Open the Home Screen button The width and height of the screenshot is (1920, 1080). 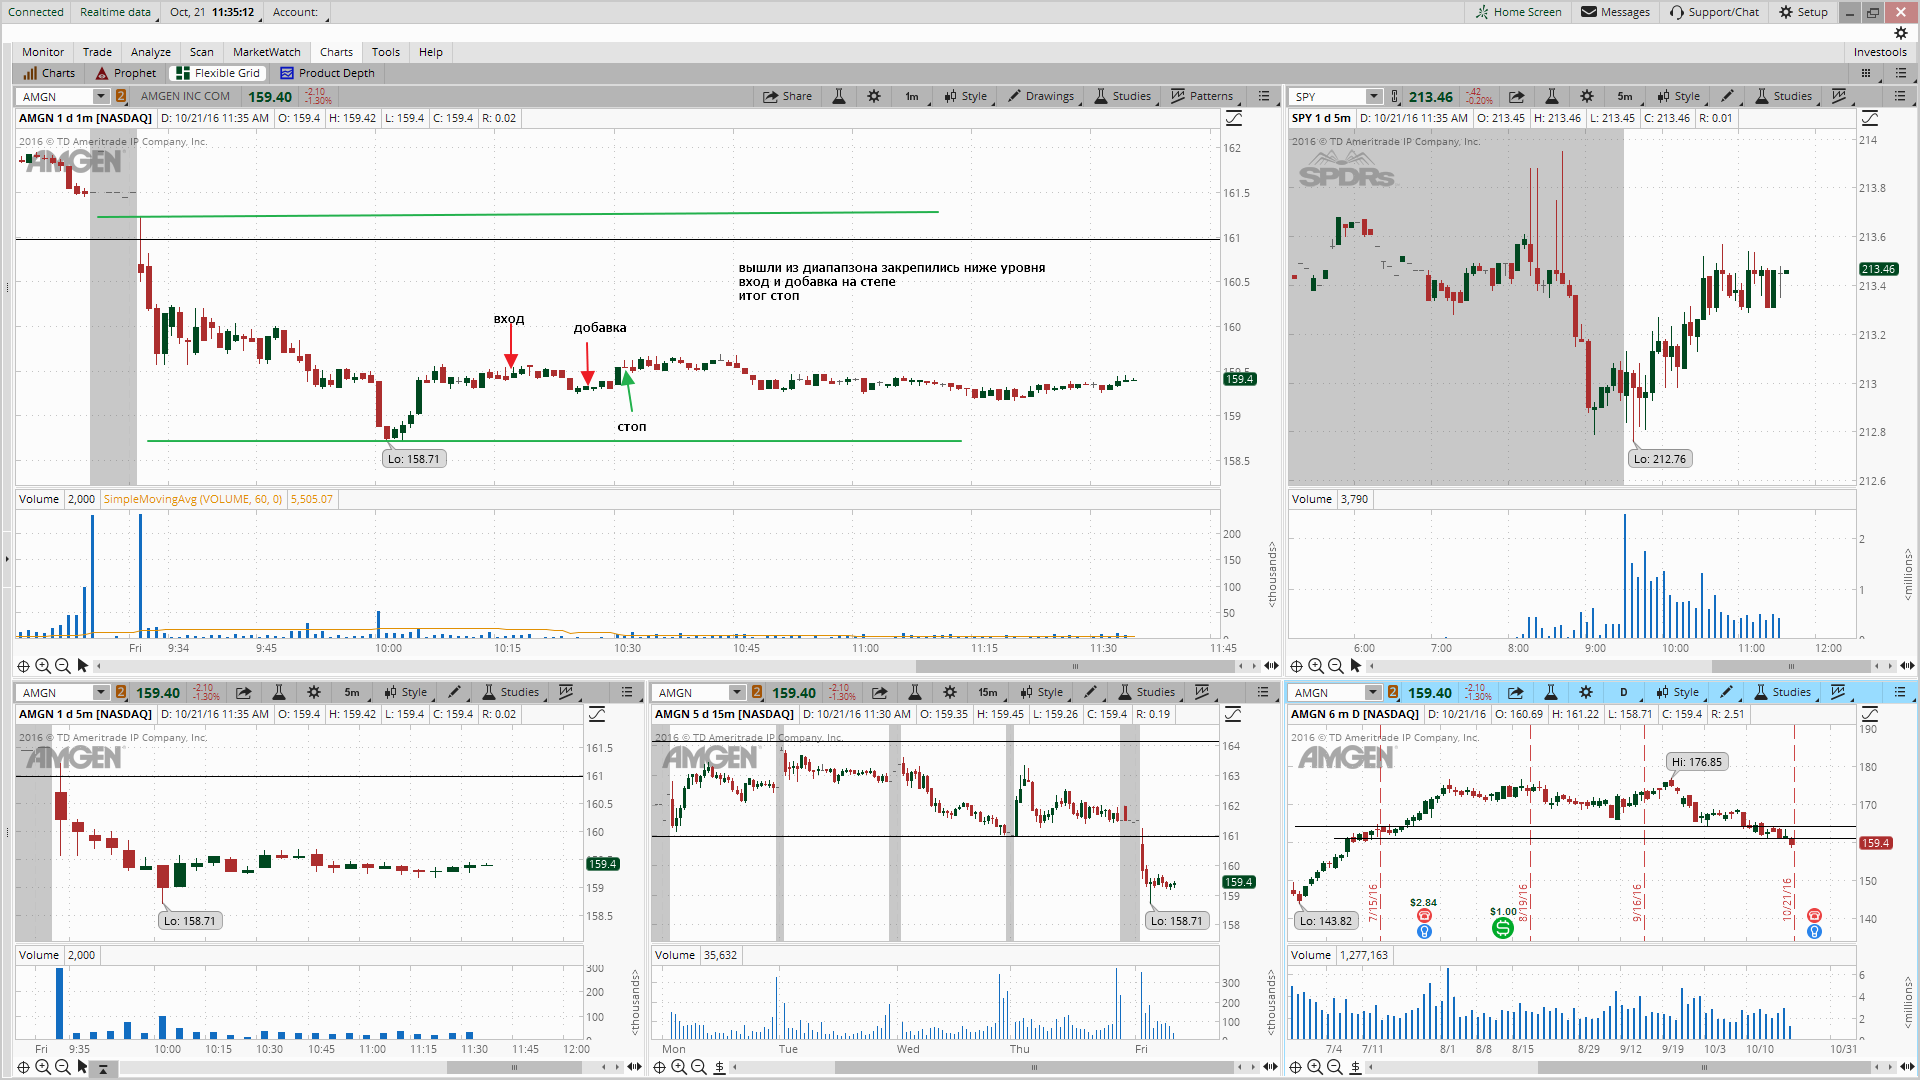[1519, 12]
